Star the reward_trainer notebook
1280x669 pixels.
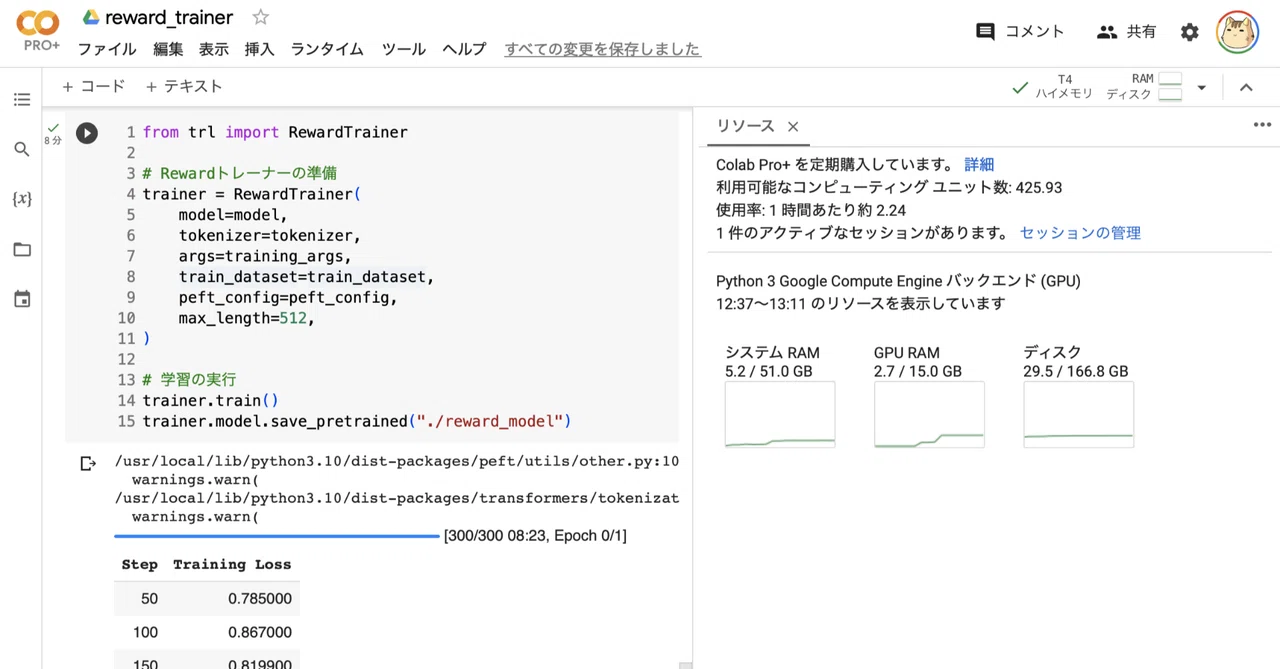(x=261, y=17)
